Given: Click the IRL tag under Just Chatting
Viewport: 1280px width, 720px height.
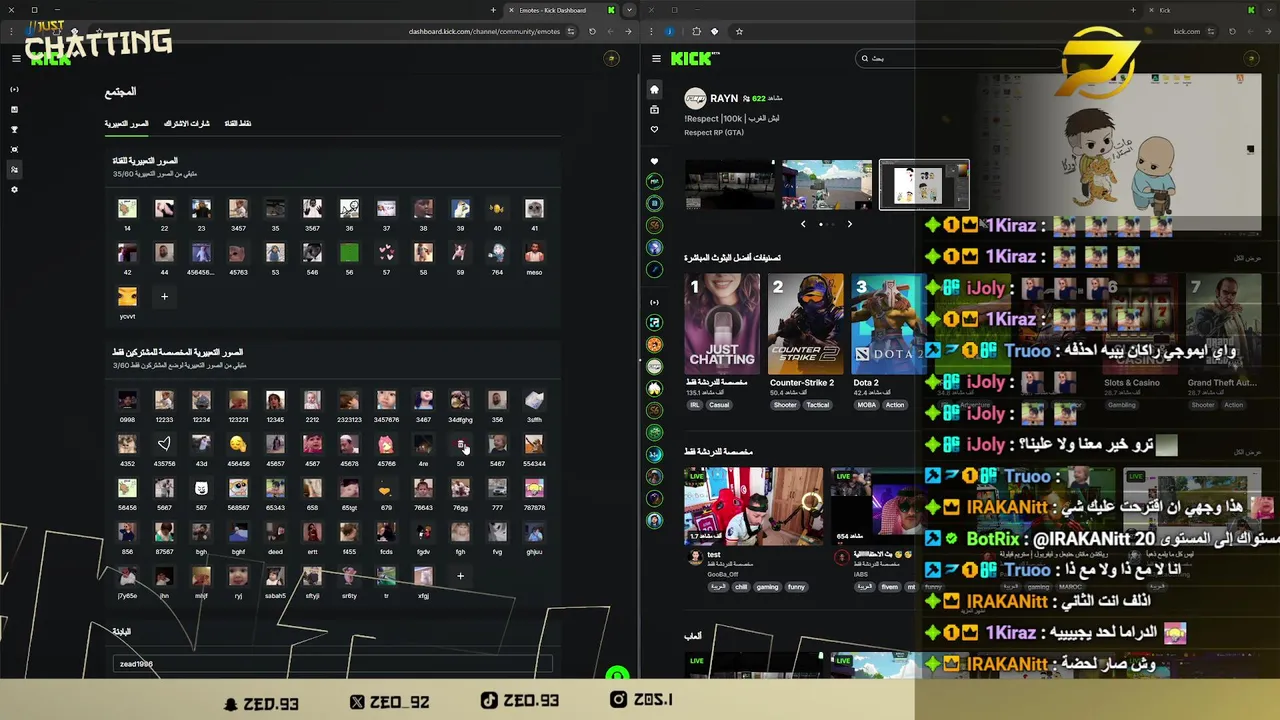Looking at the screenshot, I should [694, 405].
